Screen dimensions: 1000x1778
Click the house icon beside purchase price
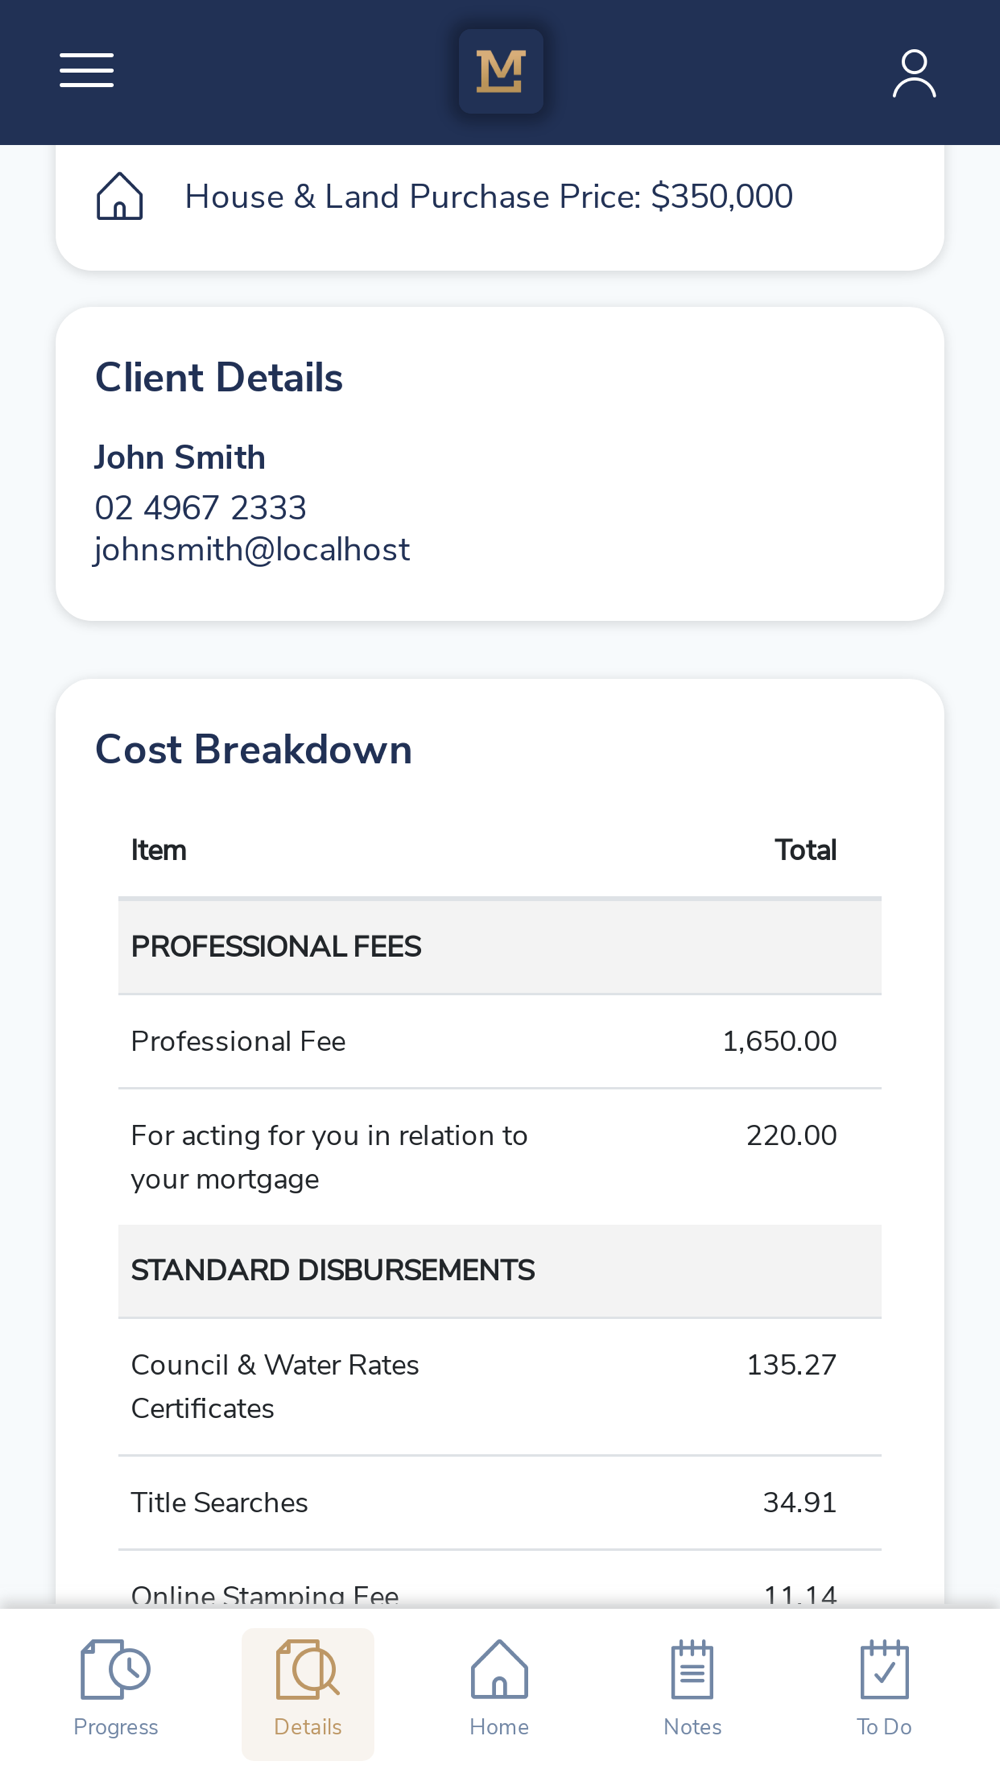[x=120, y=196]
